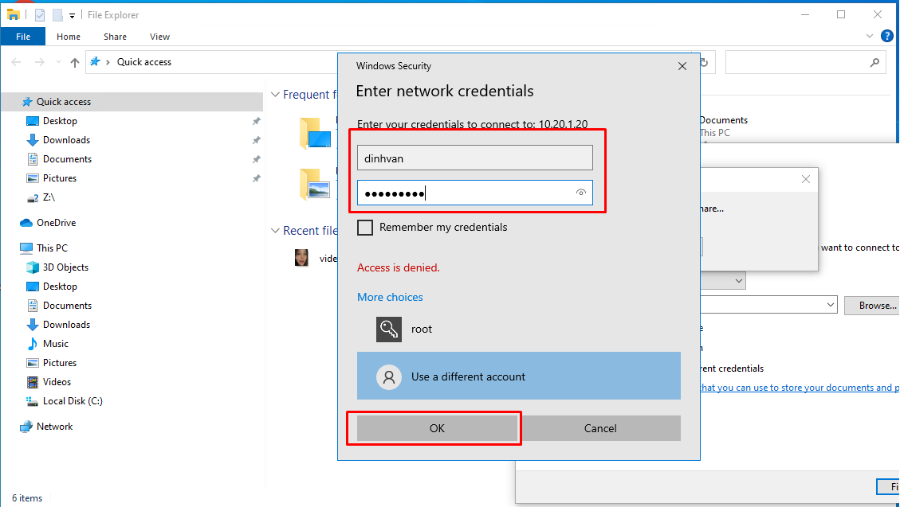The width and height of the screenshot is (900, 507).
Task: Click the pin icon next to Documents
Action: pos(256,159)
